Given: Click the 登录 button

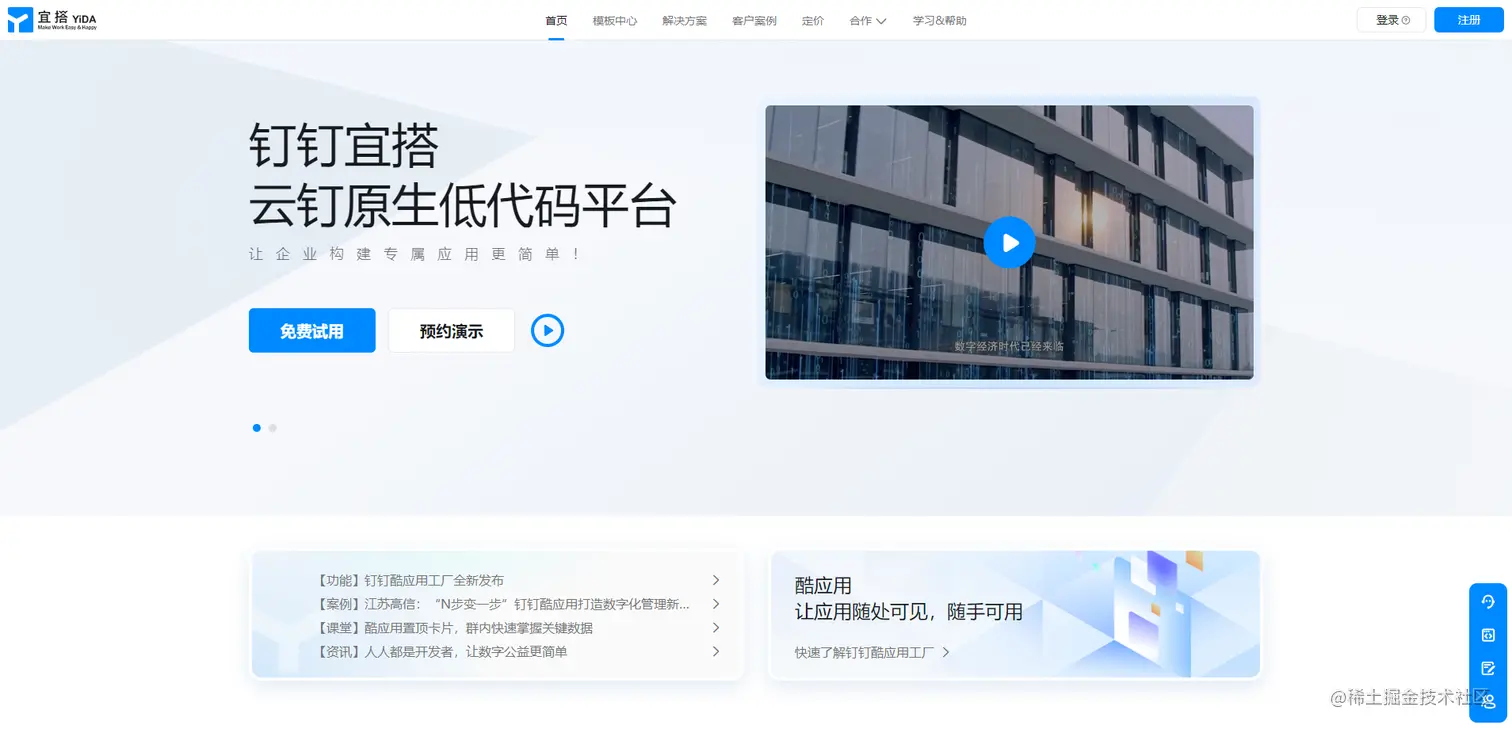Looking at the screenshot, I should click(x=1391, y=20).
